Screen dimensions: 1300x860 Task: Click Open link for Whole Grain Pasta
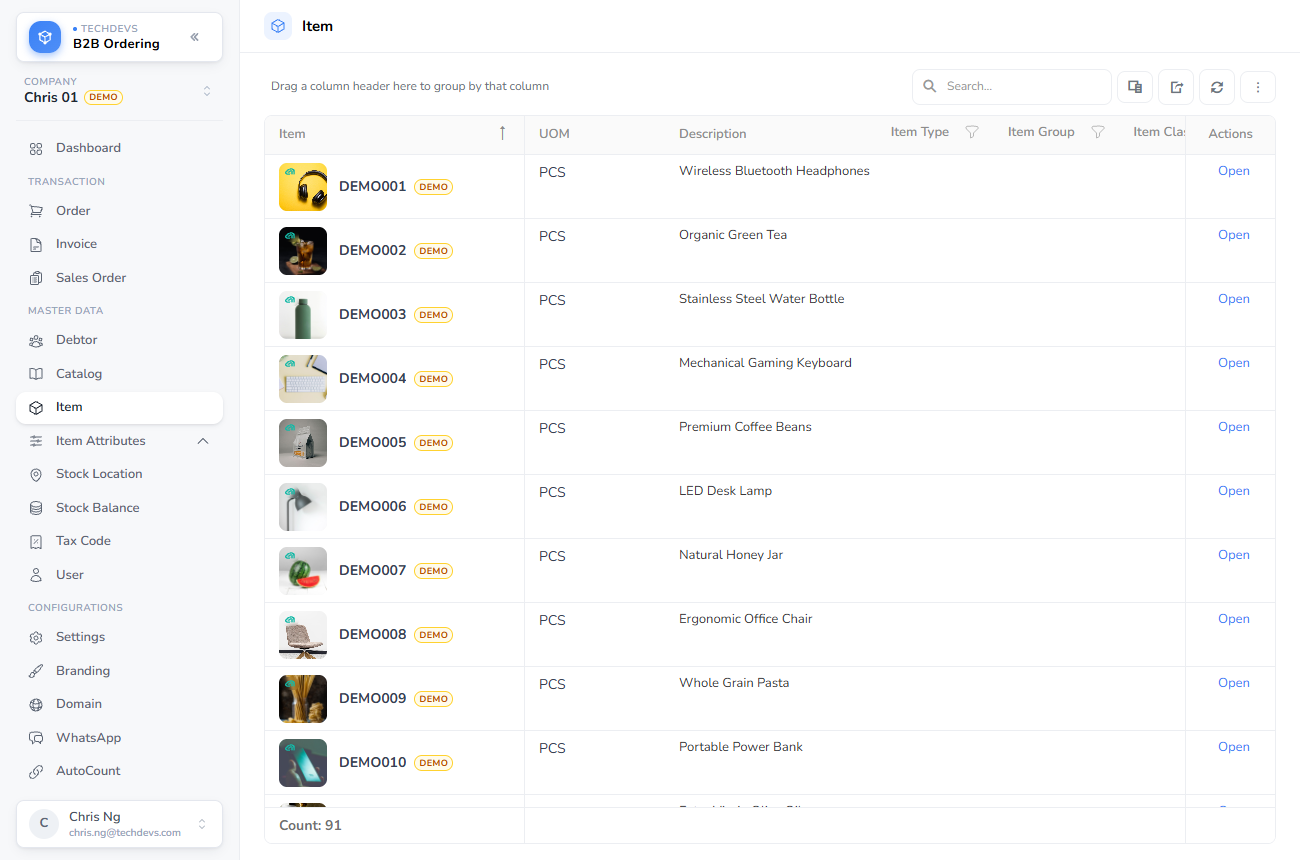pos(1233,683)
